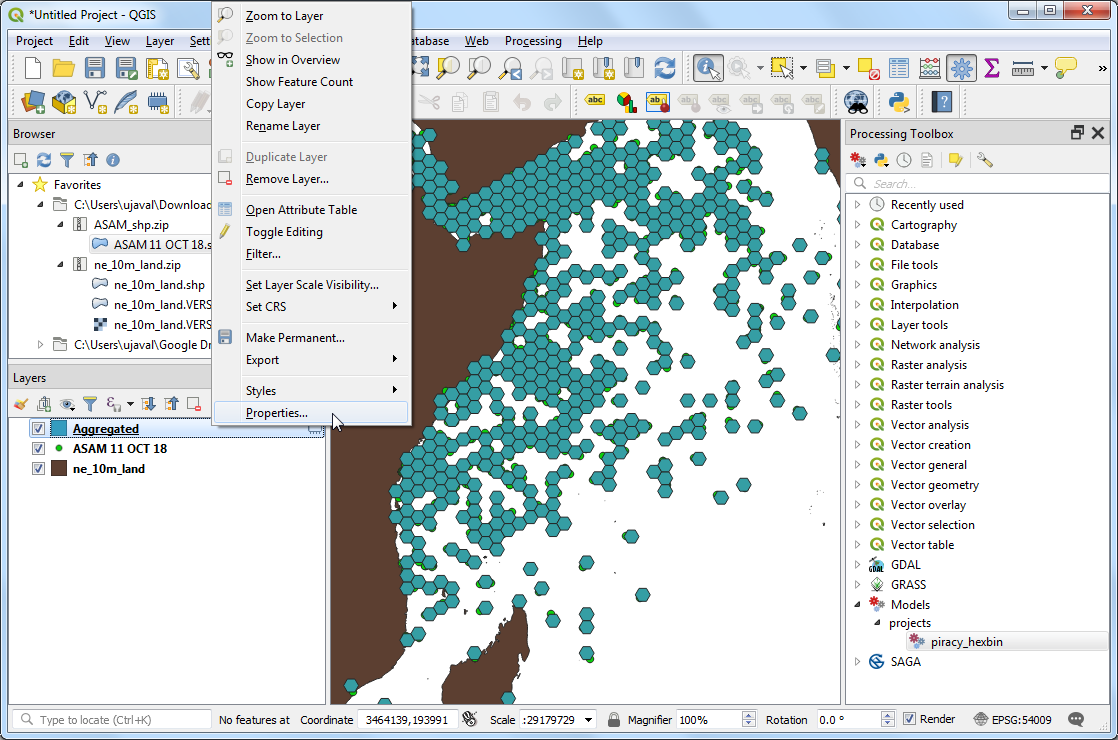Uncheck the ASAM 11 OCT 18 layer
1118x740 pixels.
point(38,449)
